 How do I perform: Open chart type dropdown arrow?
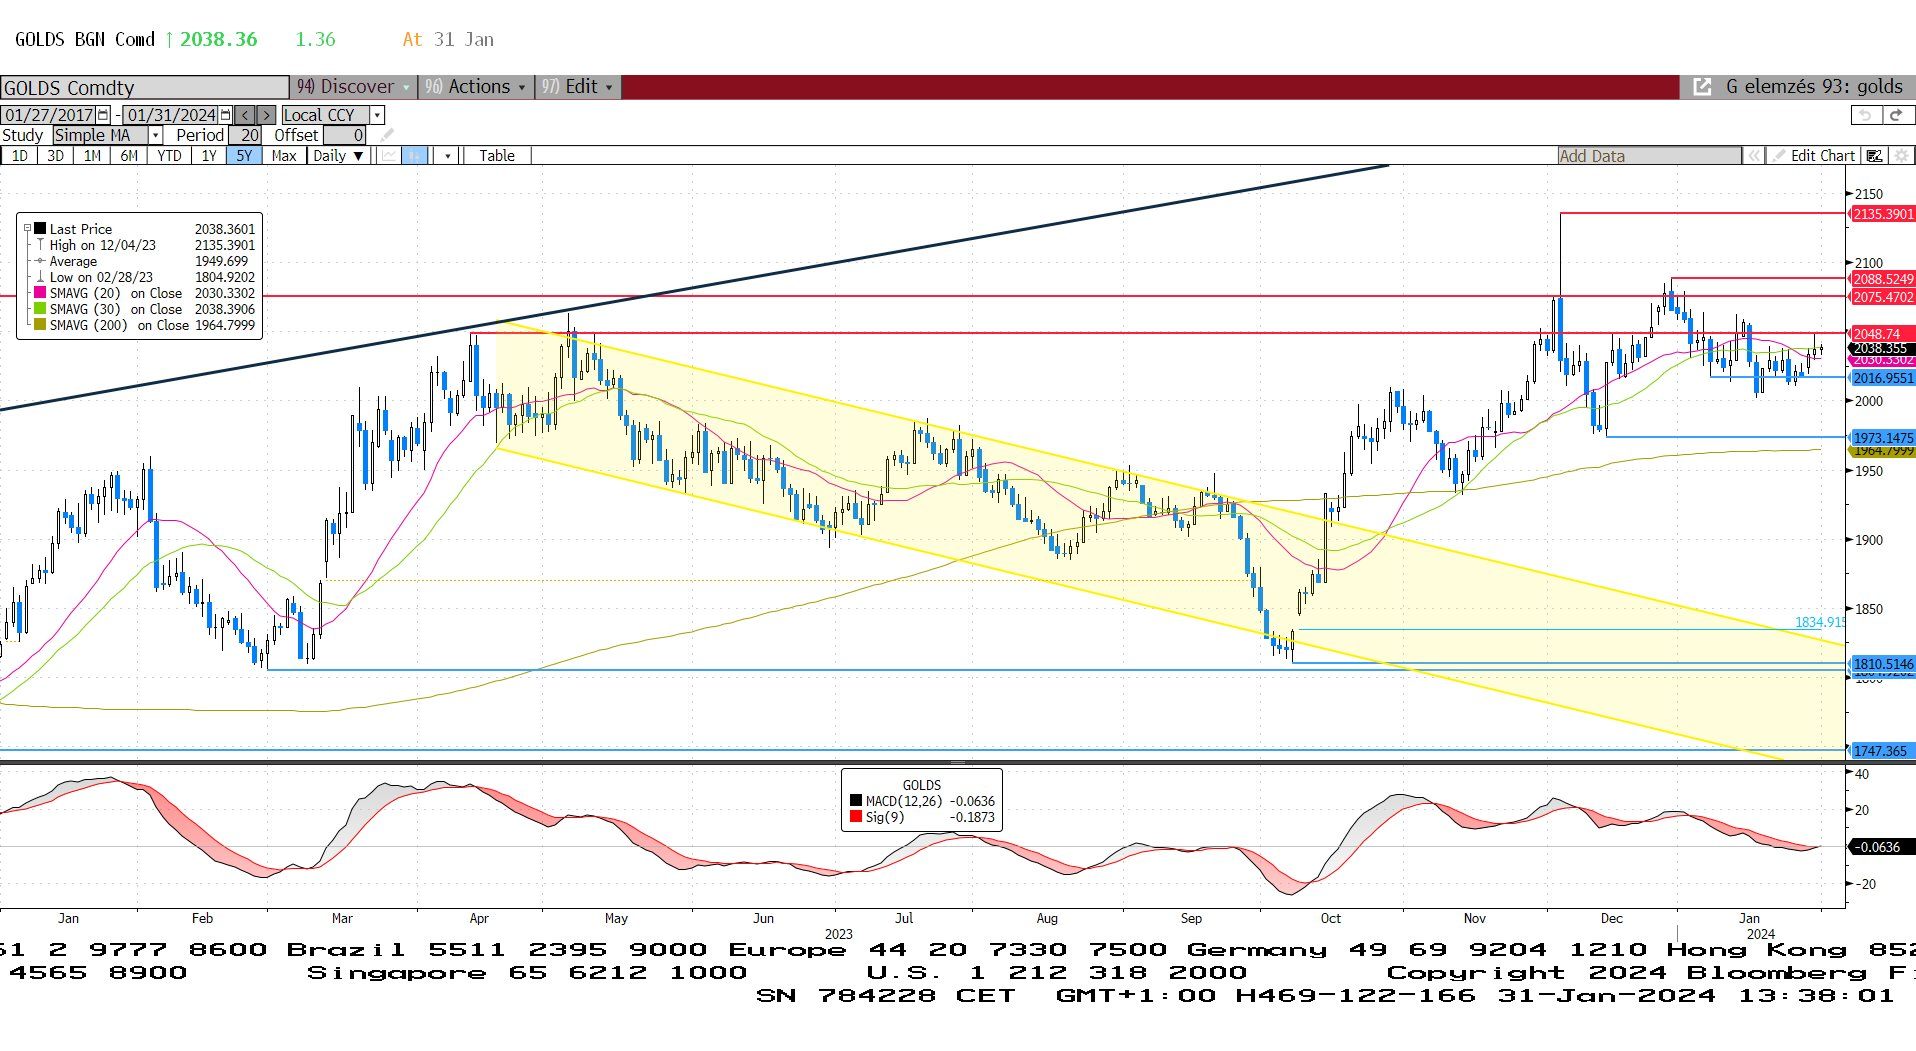448,155
